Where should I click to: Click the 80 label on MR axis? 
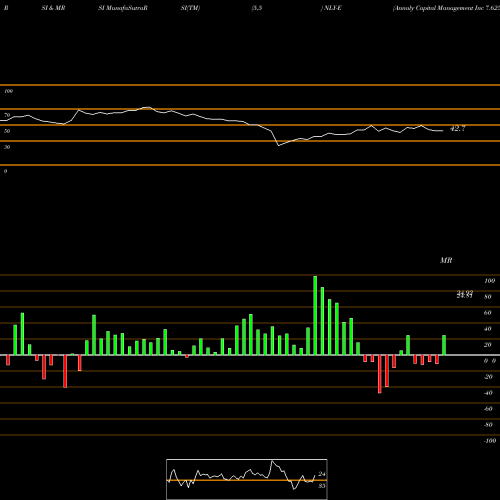488,297
